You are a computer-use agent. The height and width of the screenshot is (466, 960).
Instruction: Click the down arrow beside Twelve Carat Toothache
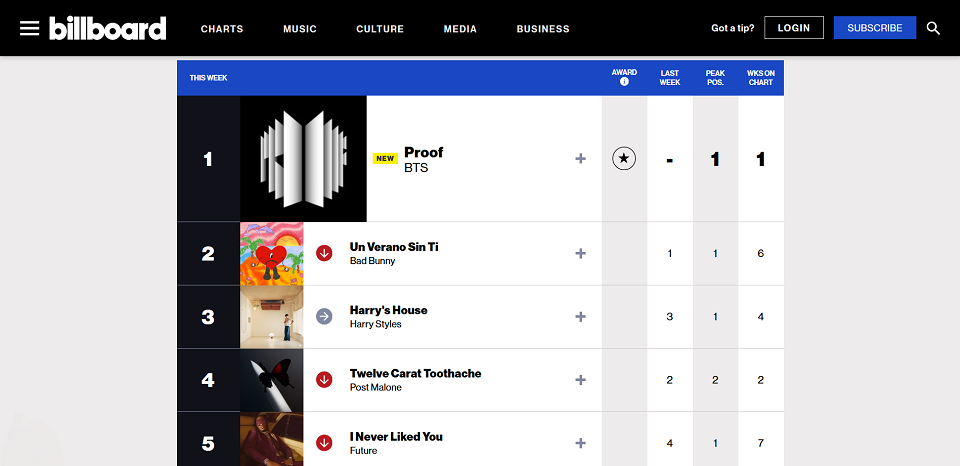[324, 379]
